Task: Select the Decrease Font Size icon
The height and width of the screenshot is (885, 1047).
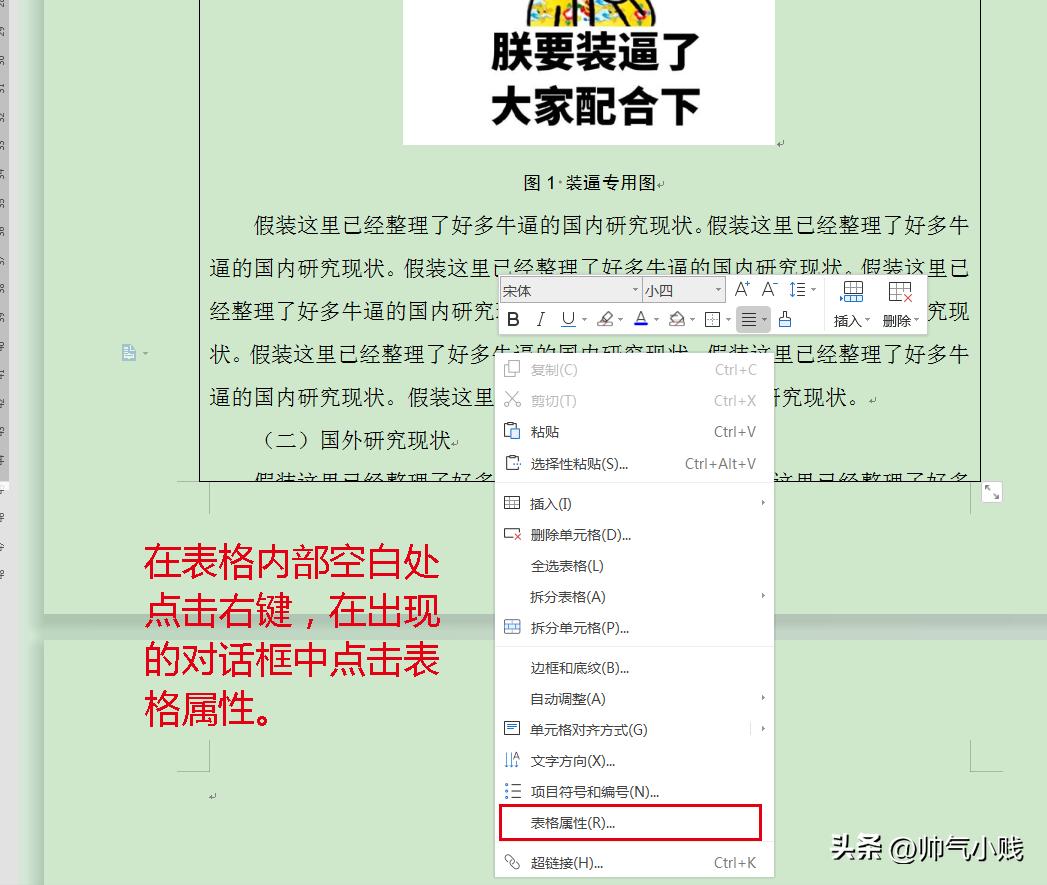Action: point(766,290)
